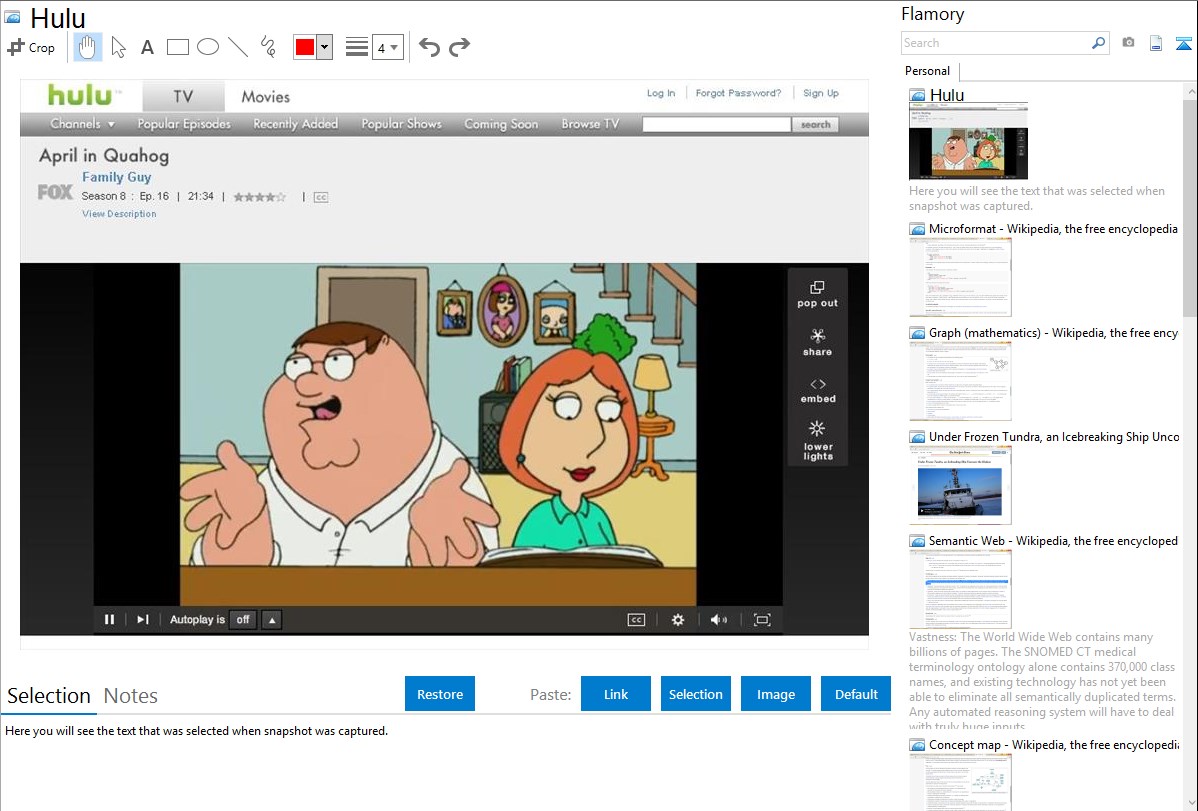
Task: Redo the last edit
Action: (x=459, y=47)
